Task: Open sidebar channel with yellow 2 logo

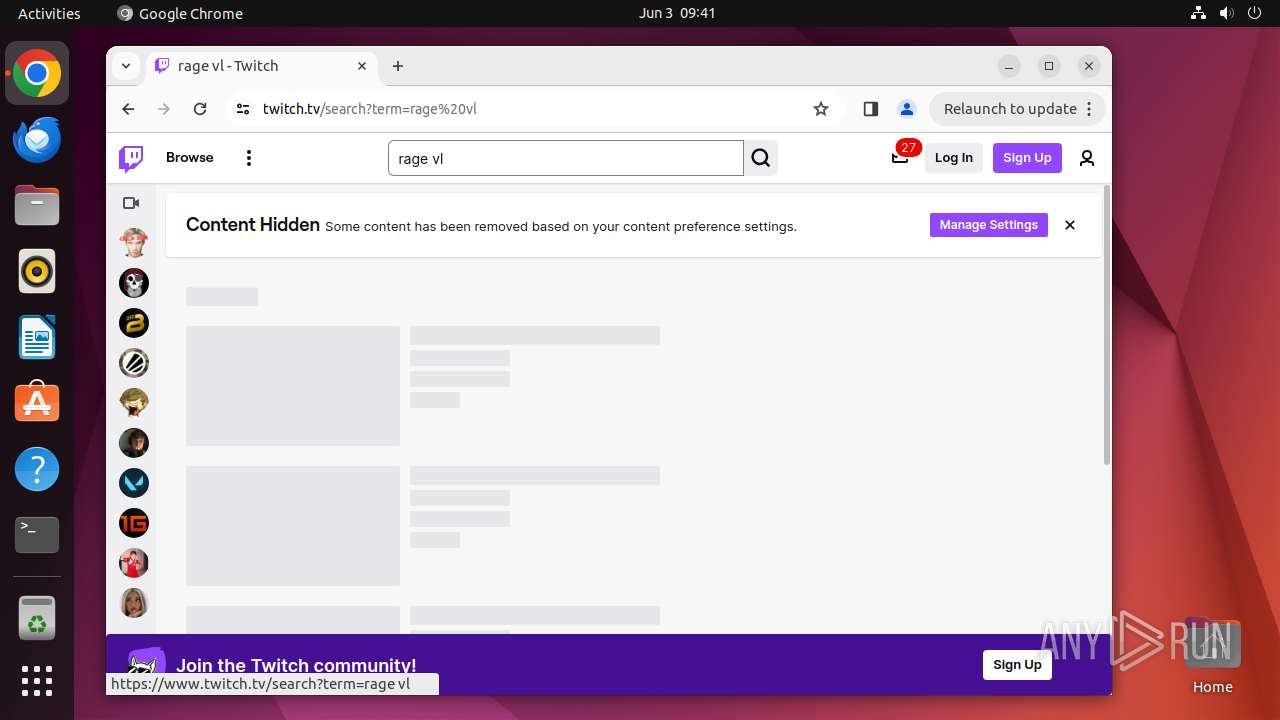Action: [x=134, y=322]
